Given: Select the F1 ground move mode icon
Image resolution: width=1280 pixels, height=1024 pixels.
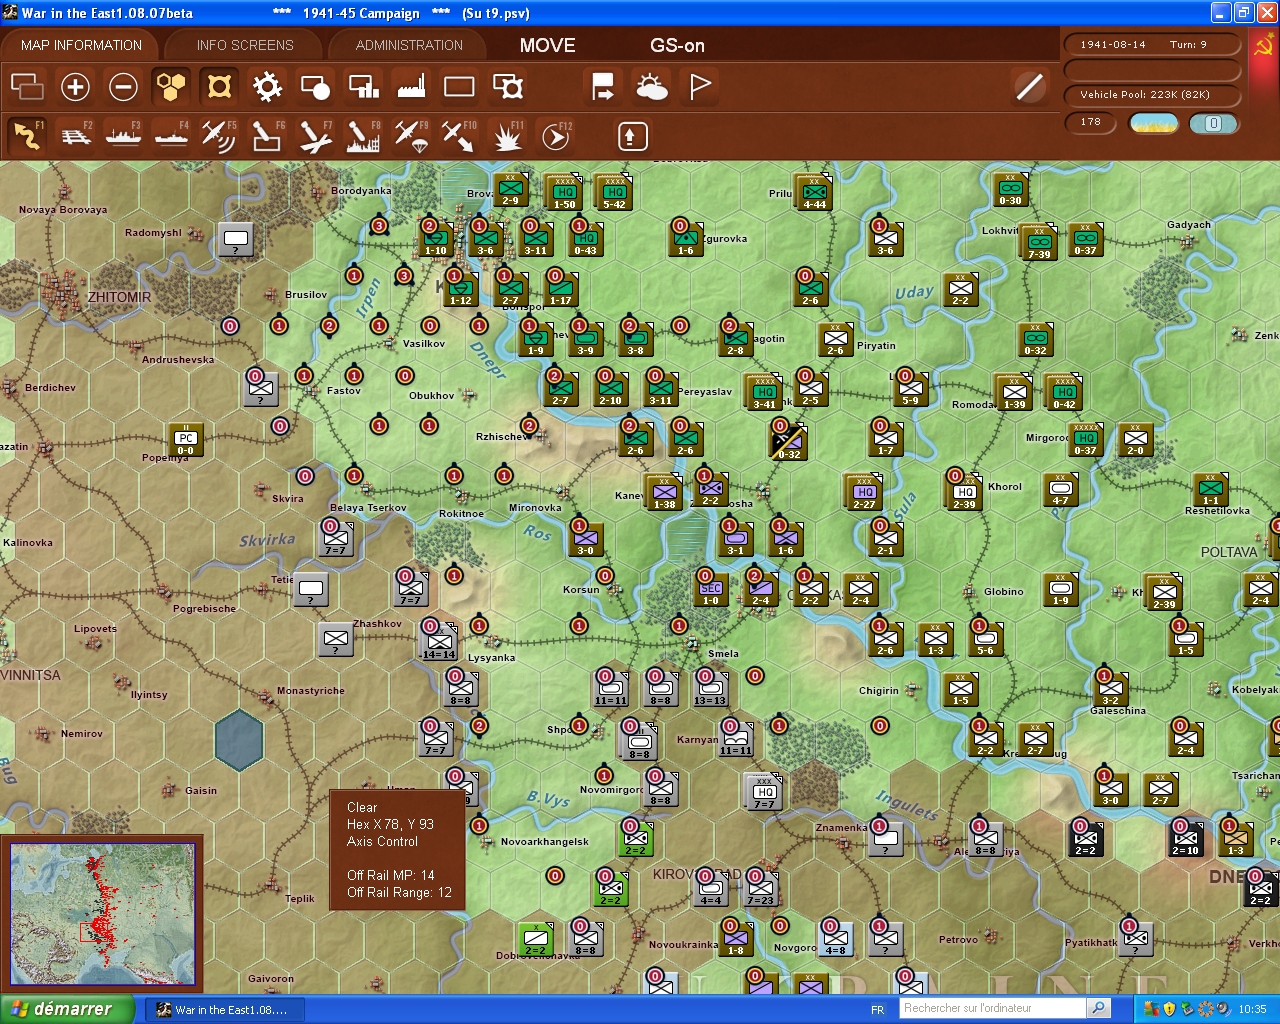Looking at the screenshot, I should tap(27, 136).
